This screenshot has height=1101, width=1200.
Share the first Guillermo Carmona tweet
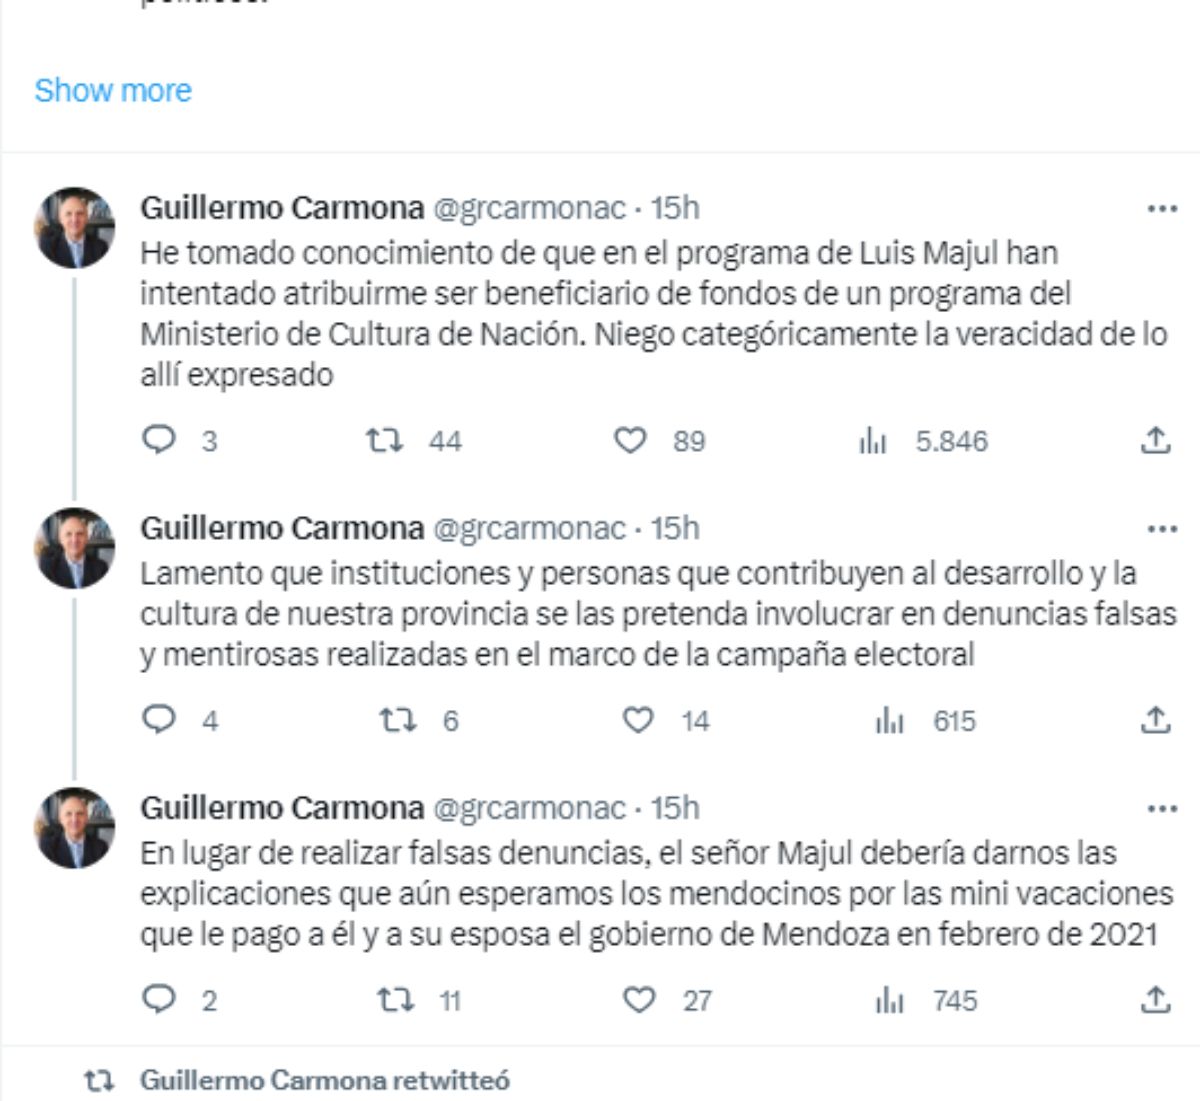pos(1155,440)
